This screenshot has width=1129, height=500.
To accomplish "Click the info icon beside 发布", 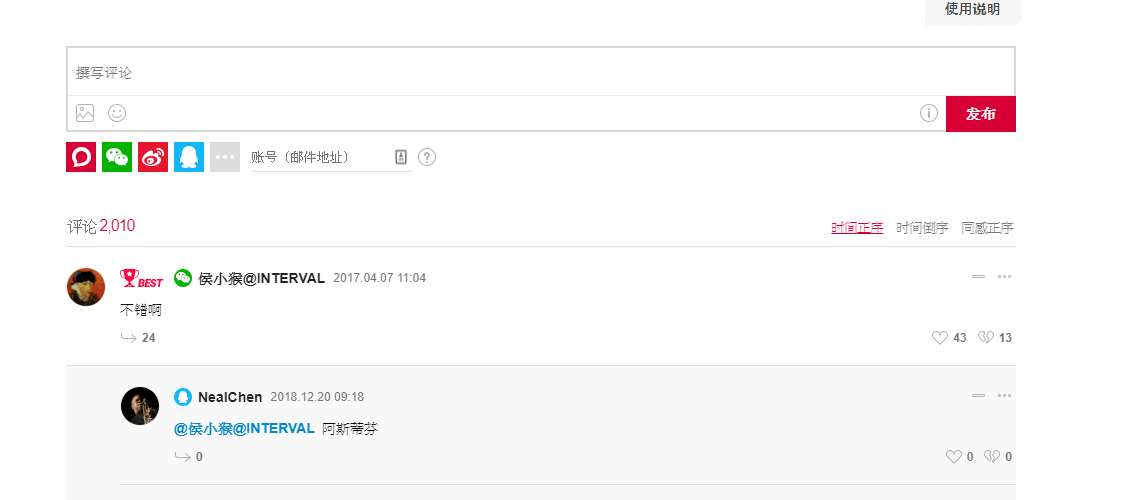I will pos(929,113).
